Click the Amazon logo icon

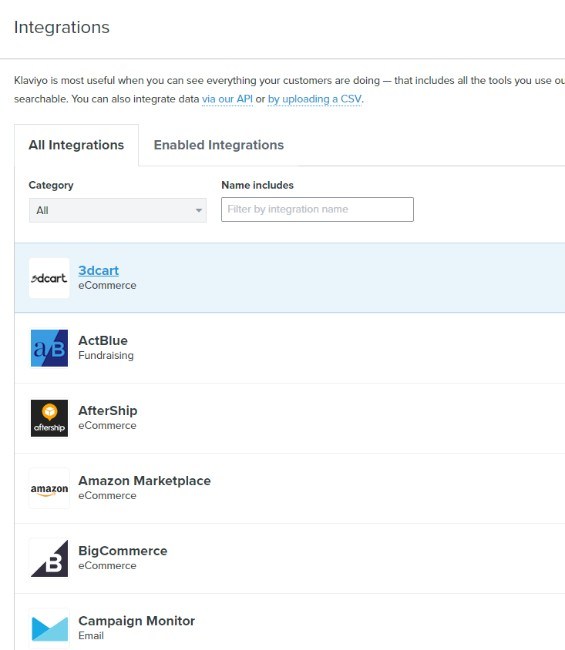(49, 488)
